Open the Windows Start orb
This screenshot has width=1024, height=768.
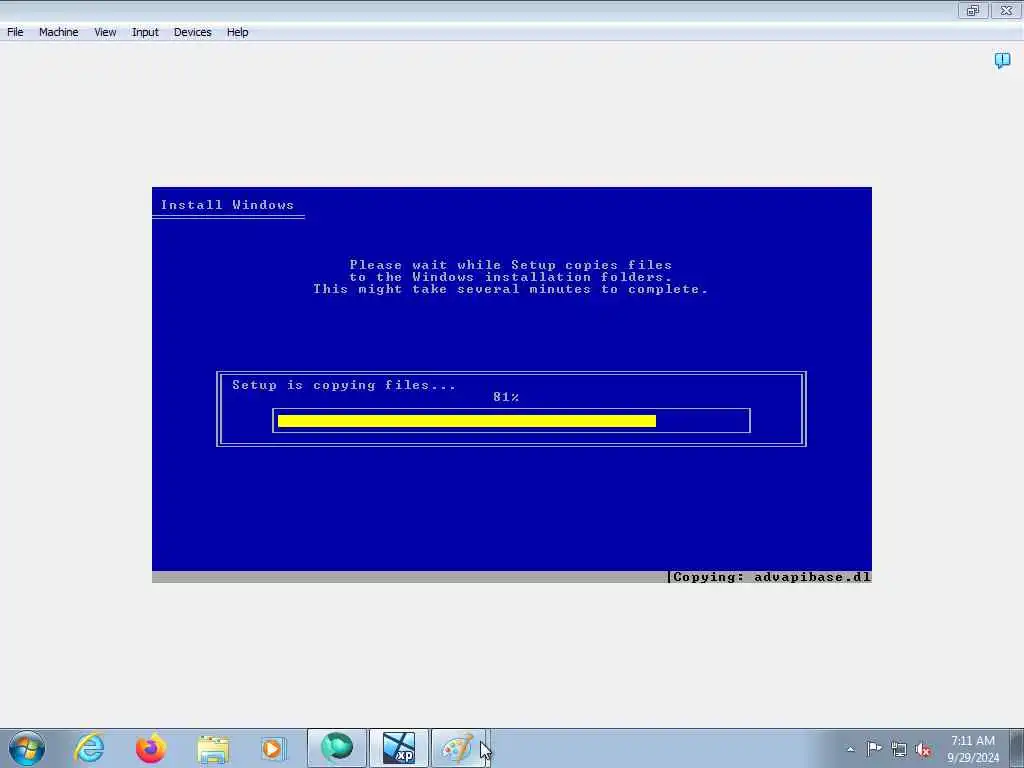coord(26,748)
